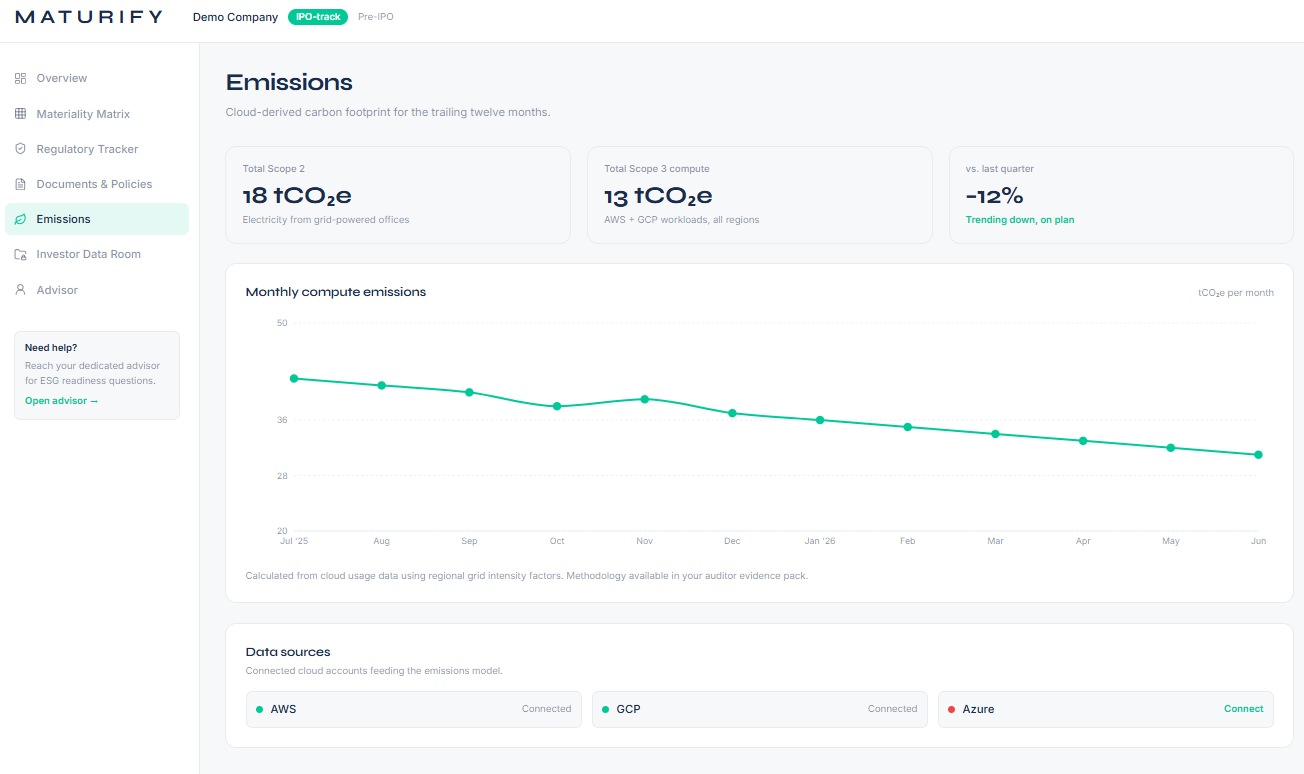
Task: Click the y-axis value 28
Action: (282, 476)
